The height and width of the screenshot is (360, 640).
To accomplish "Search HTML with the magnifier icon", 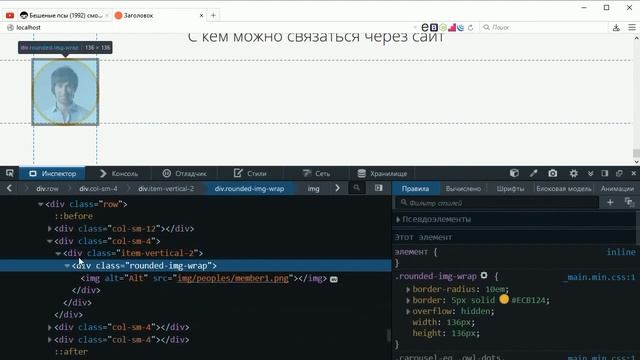I will pos(357,188).
